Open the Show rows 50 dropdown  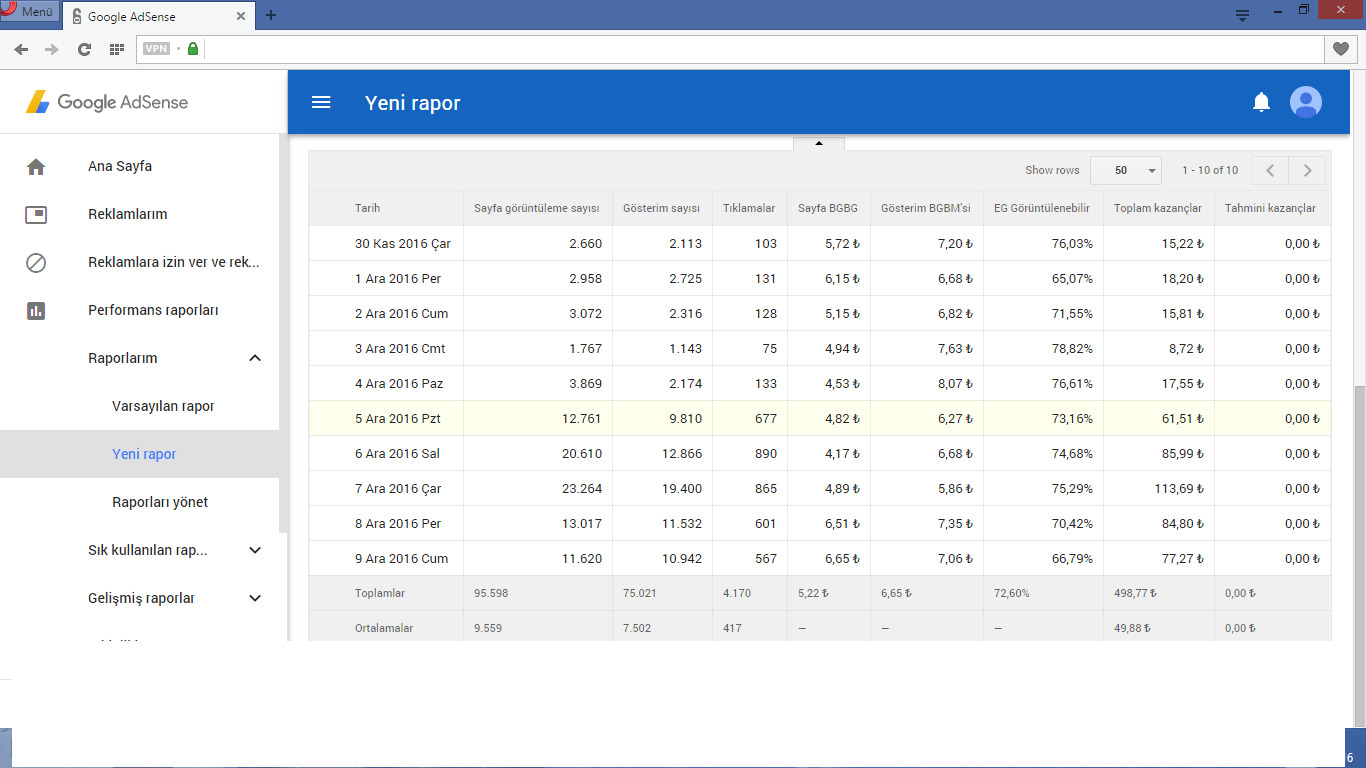pyautogui.click(x=1126, y=170)
